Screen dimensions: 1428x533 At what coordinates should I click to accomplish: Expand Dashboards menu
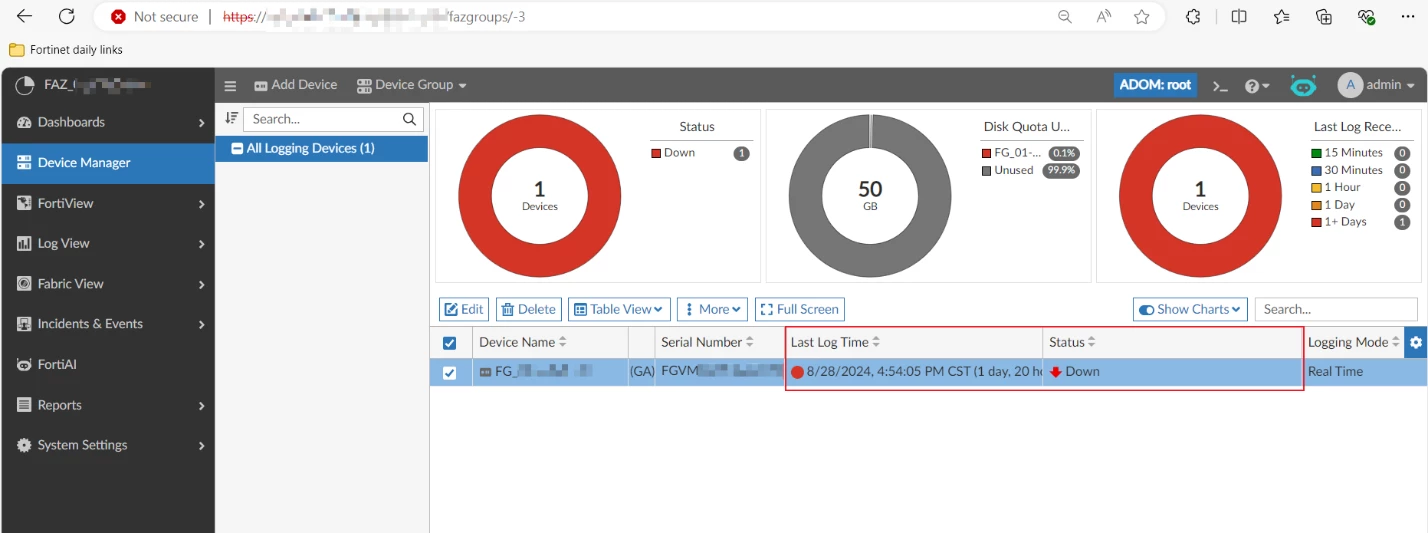108,122
